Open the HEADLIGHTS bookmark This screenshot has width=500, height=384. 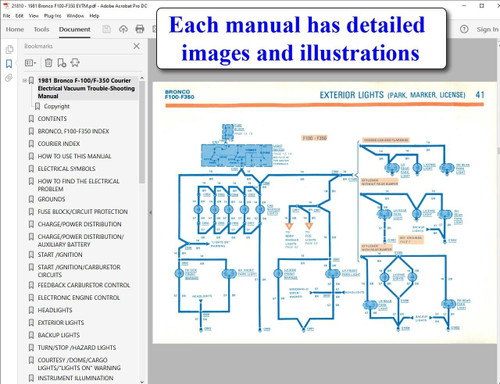(55, 310)
